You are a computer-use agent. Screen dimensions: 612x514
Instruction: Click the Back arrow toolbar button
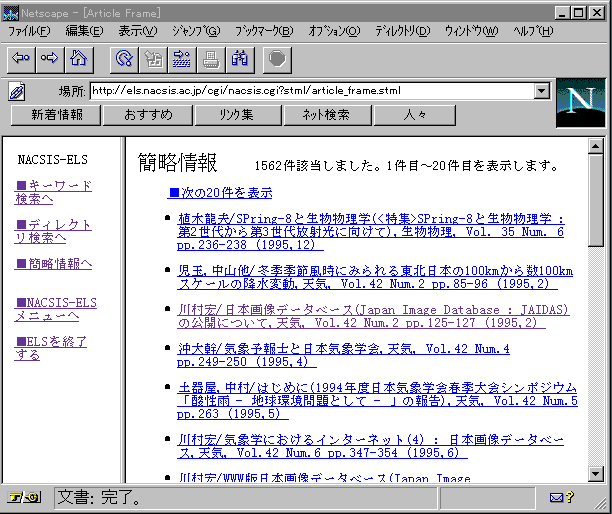point(21,60)
